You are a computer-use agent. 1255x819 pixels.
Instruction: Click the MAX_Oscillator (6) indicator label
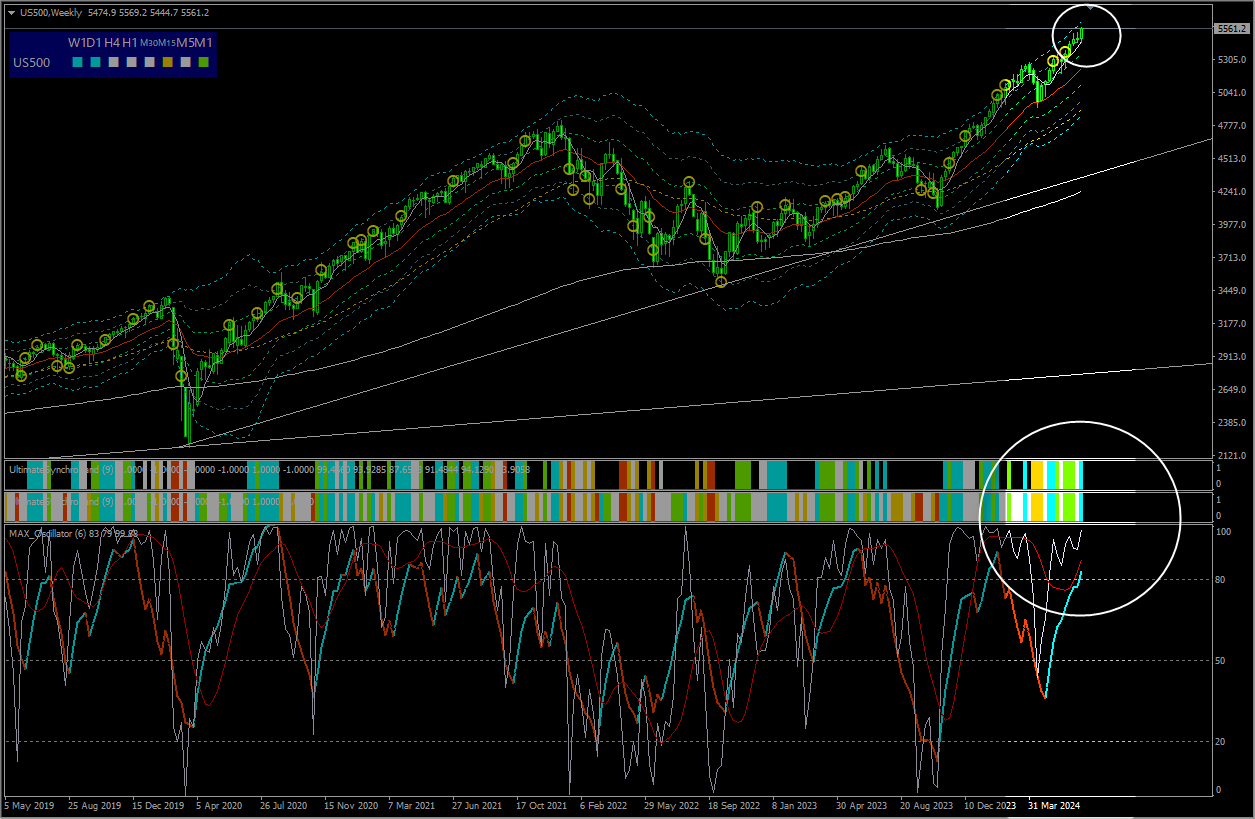(x=46, y=533)
